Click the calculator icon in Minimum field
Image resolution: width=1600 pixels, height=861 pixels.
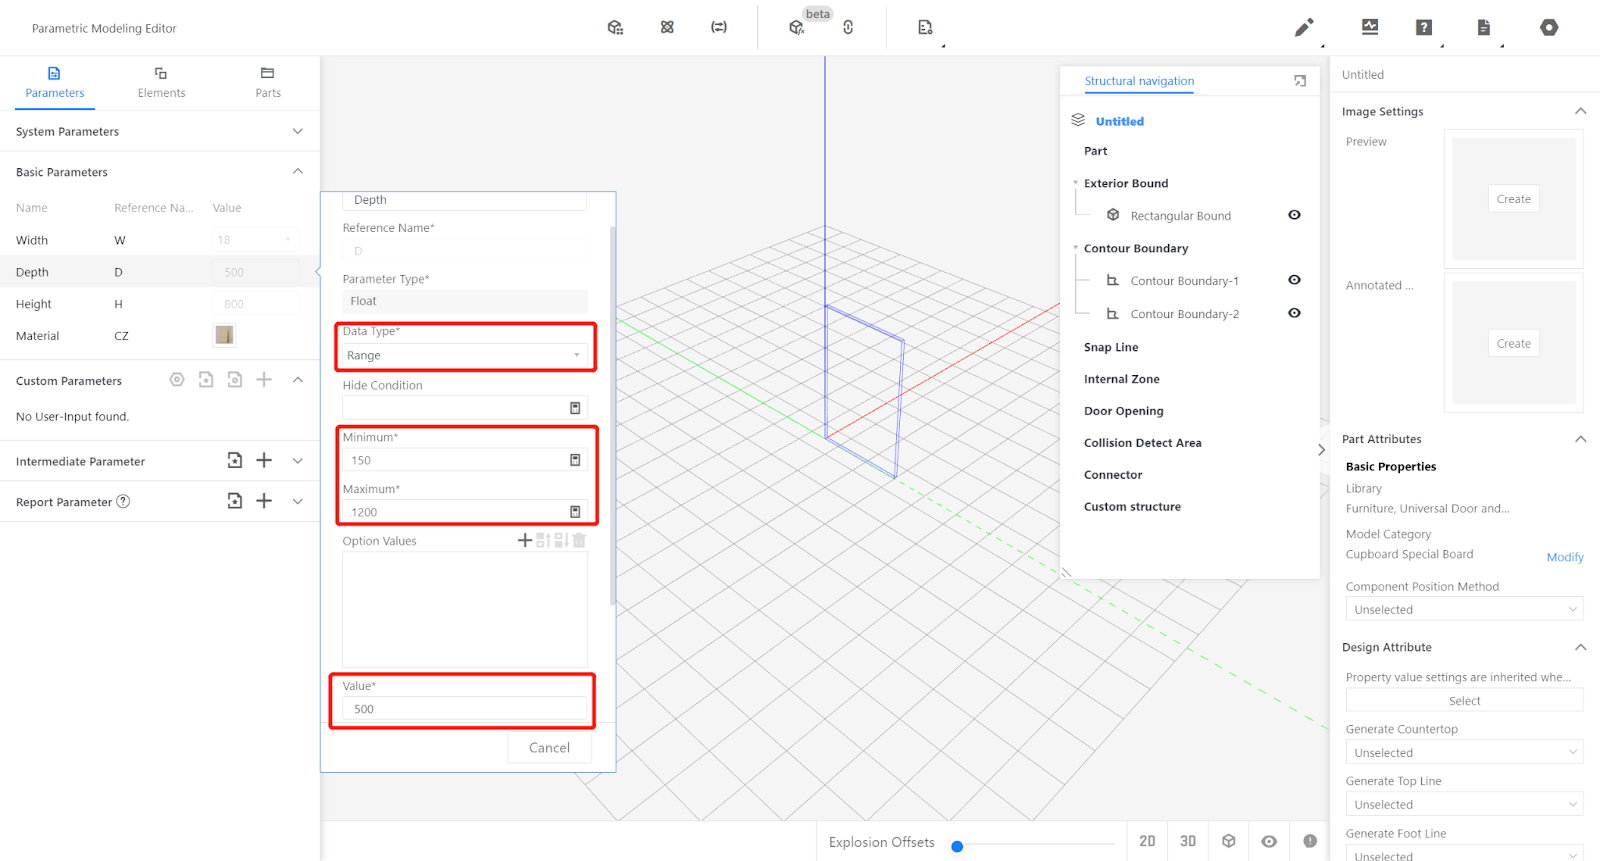coord(575,460)
